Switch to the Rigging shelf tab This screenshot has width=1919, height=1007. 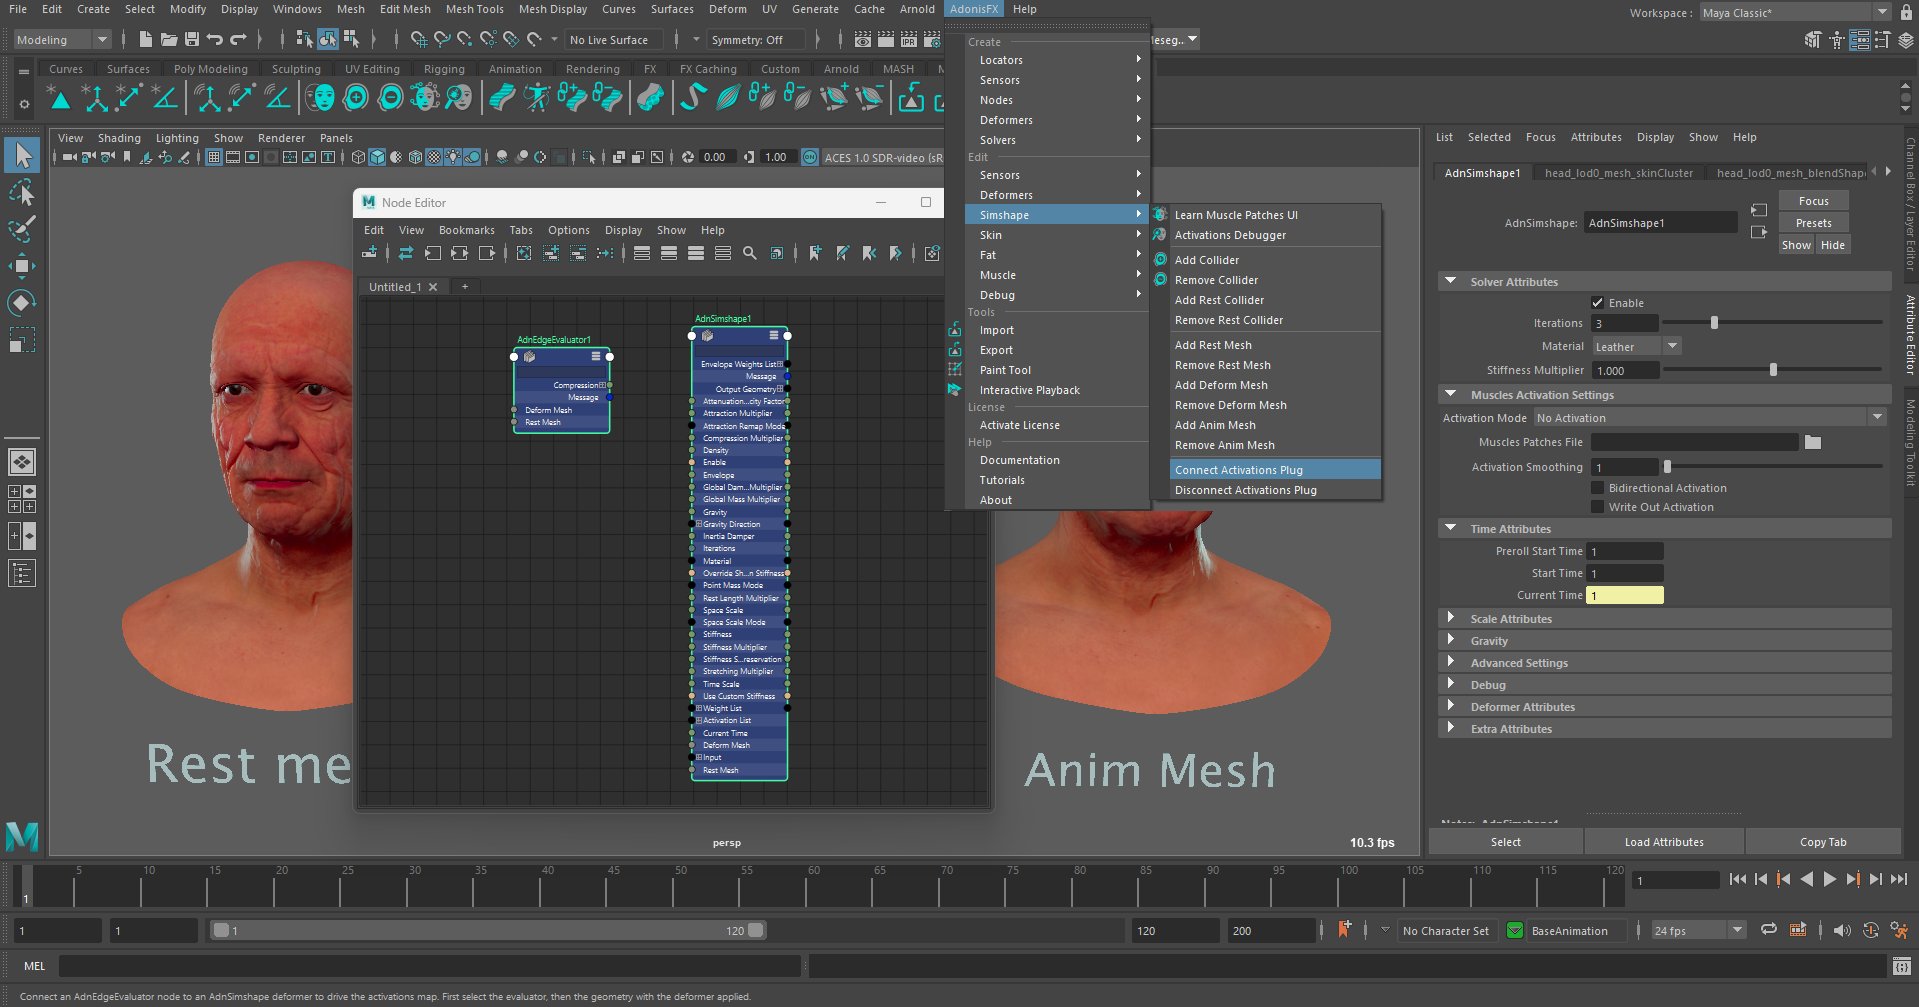point(444,69)
